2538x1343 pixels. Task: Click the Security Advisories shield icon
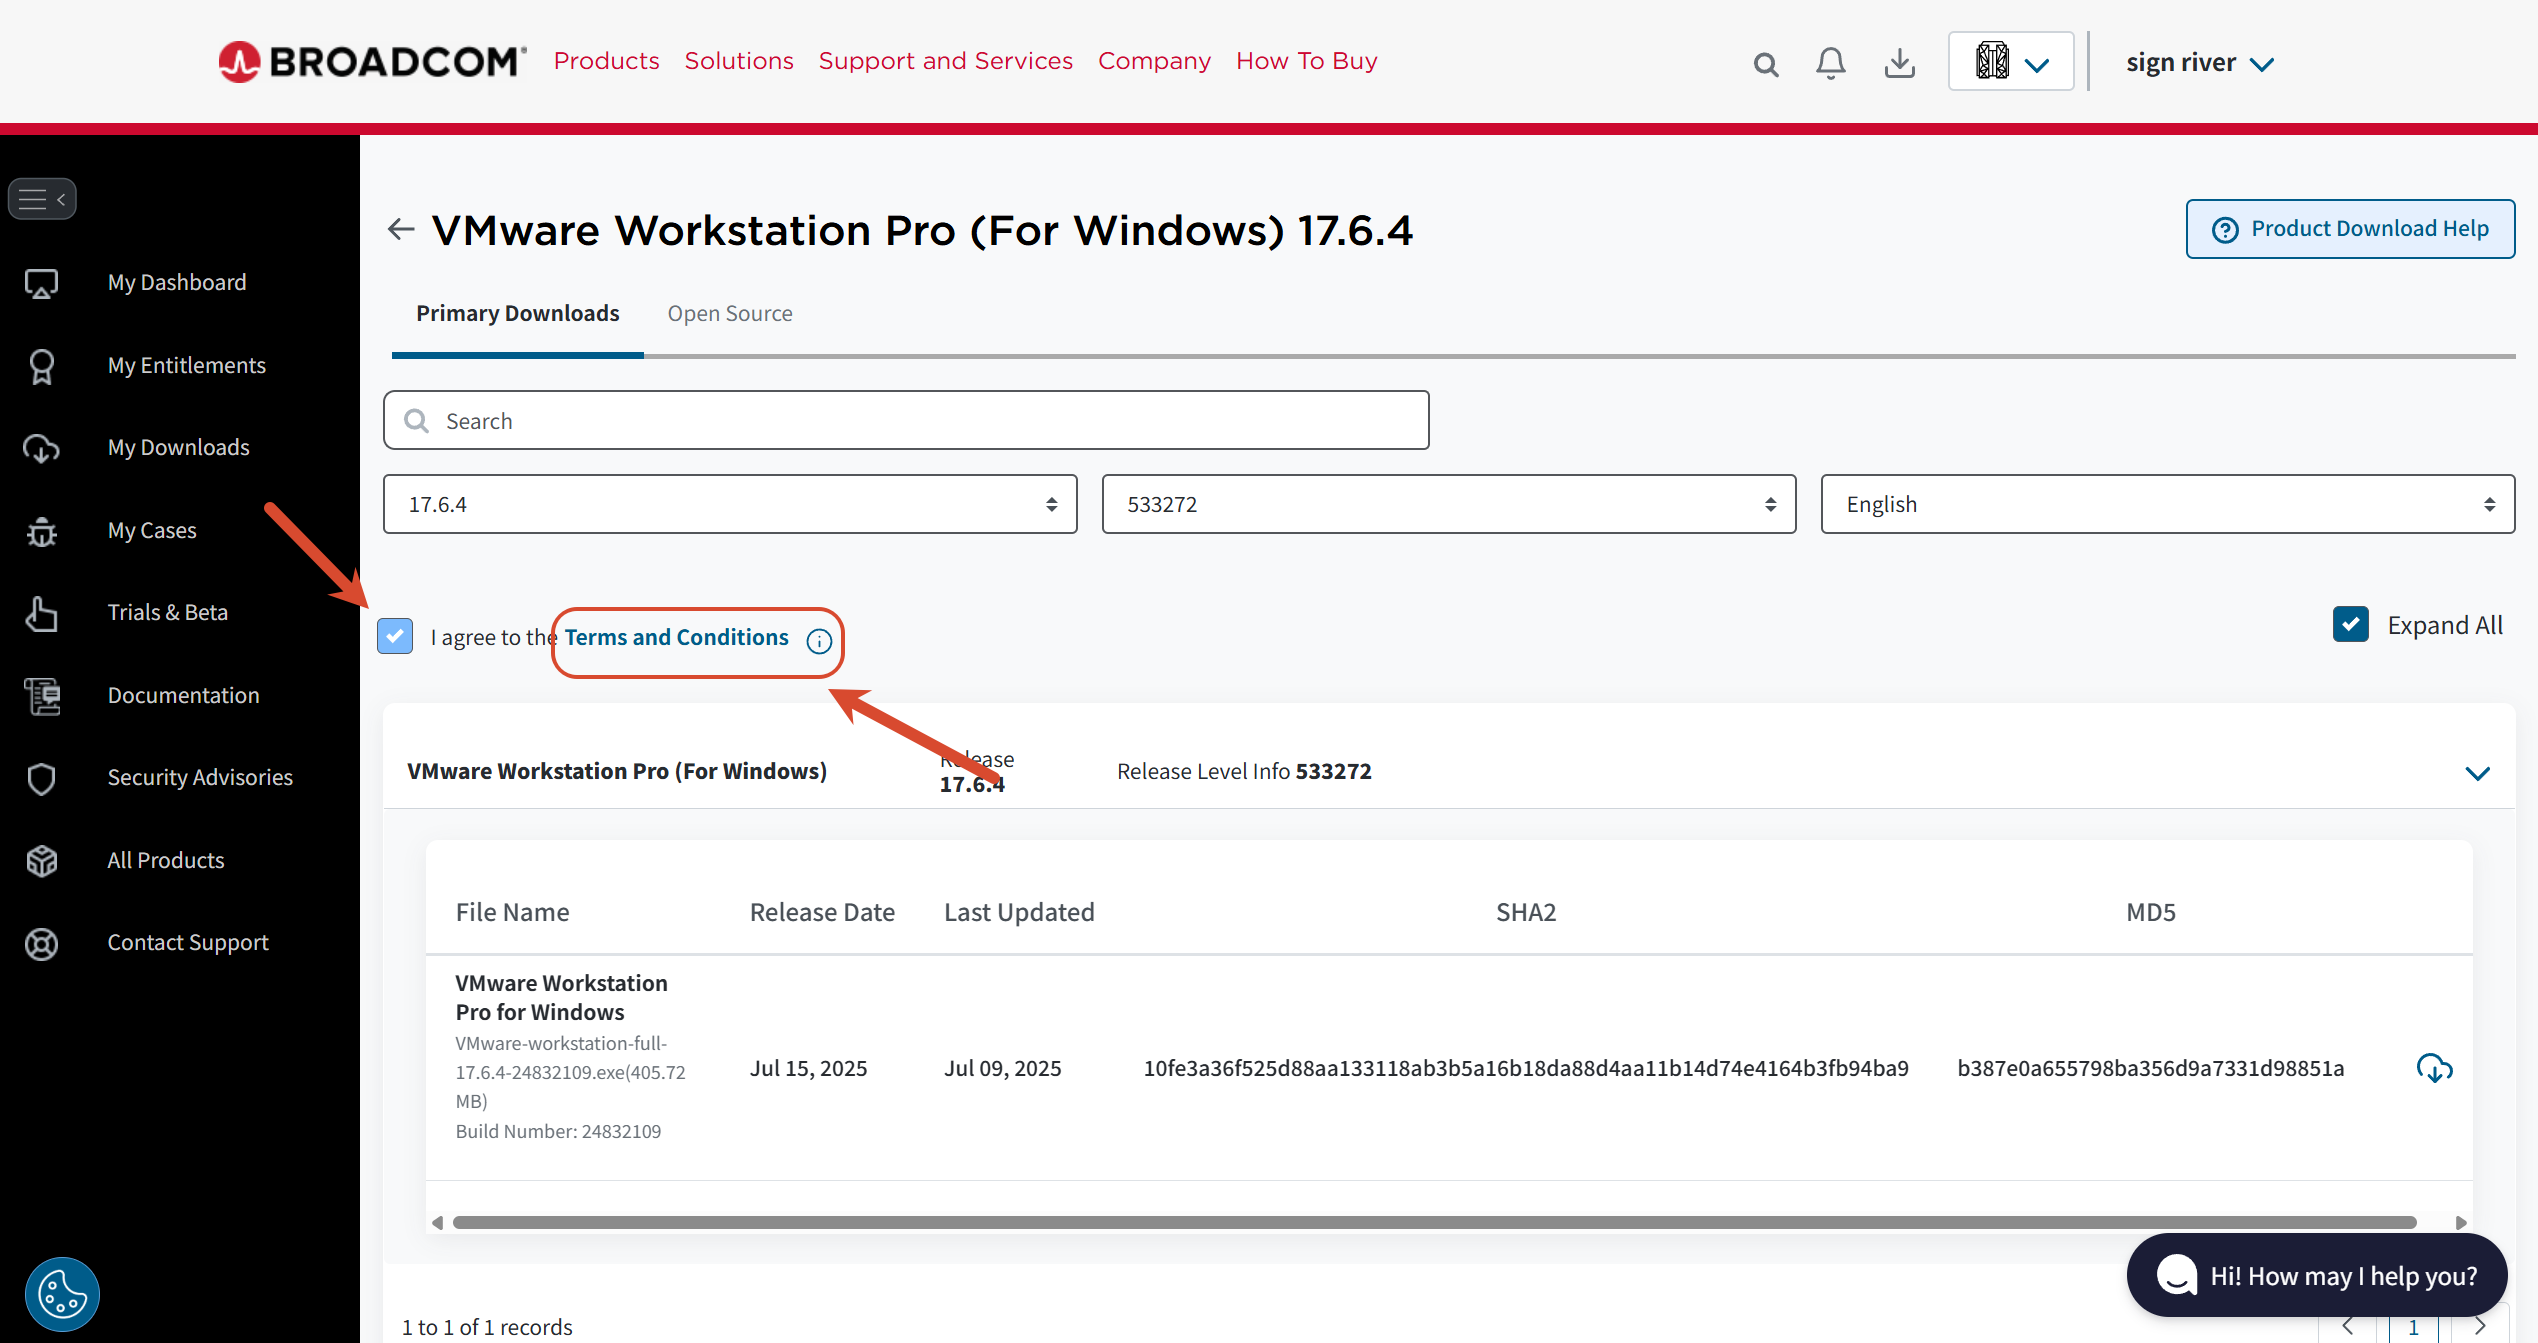(41, 779)
